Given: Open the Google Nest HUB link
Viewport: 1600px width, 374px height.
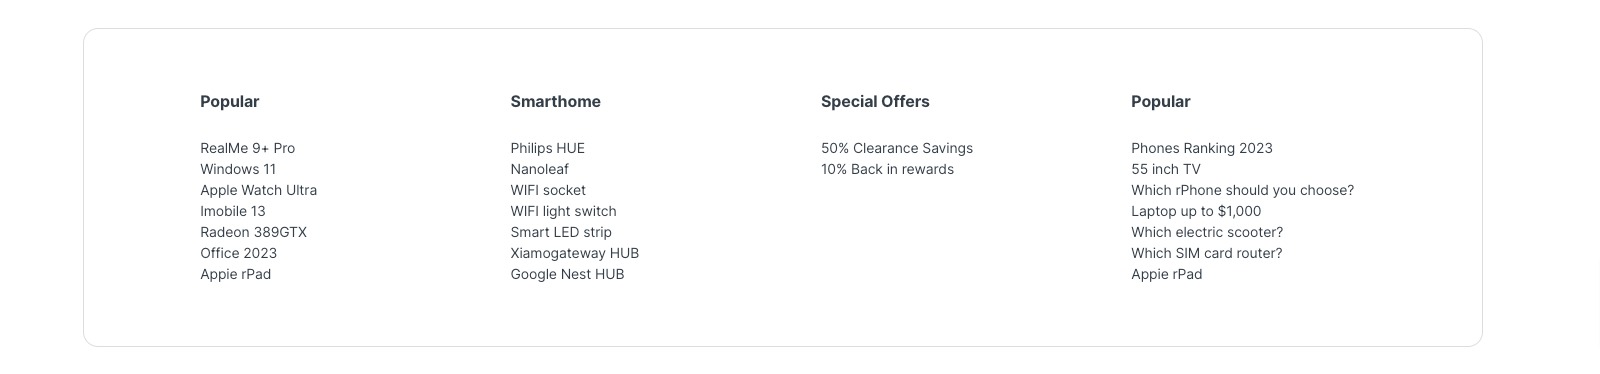Looking at the screenshot, I should pyautogui.click(x=567, y=274).
